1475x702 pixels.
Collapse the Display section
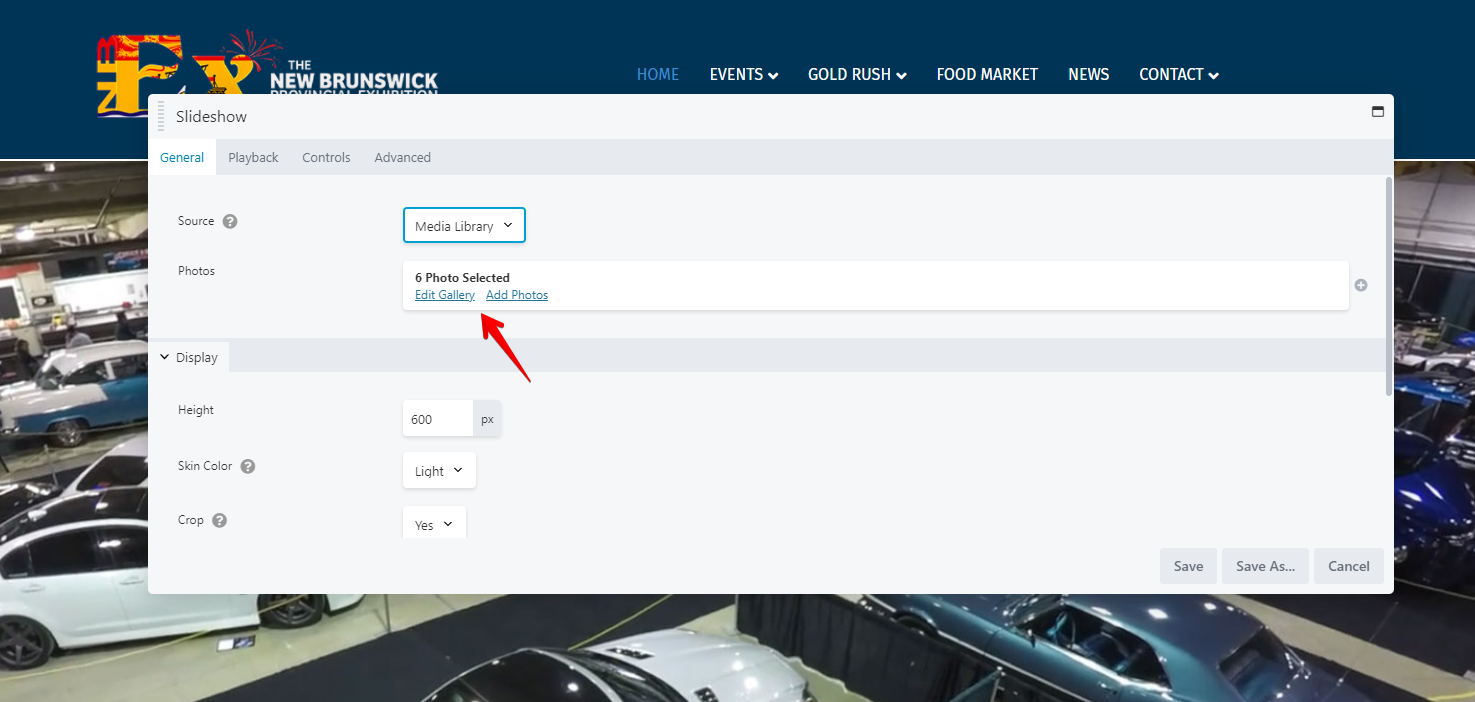(189, 357)
